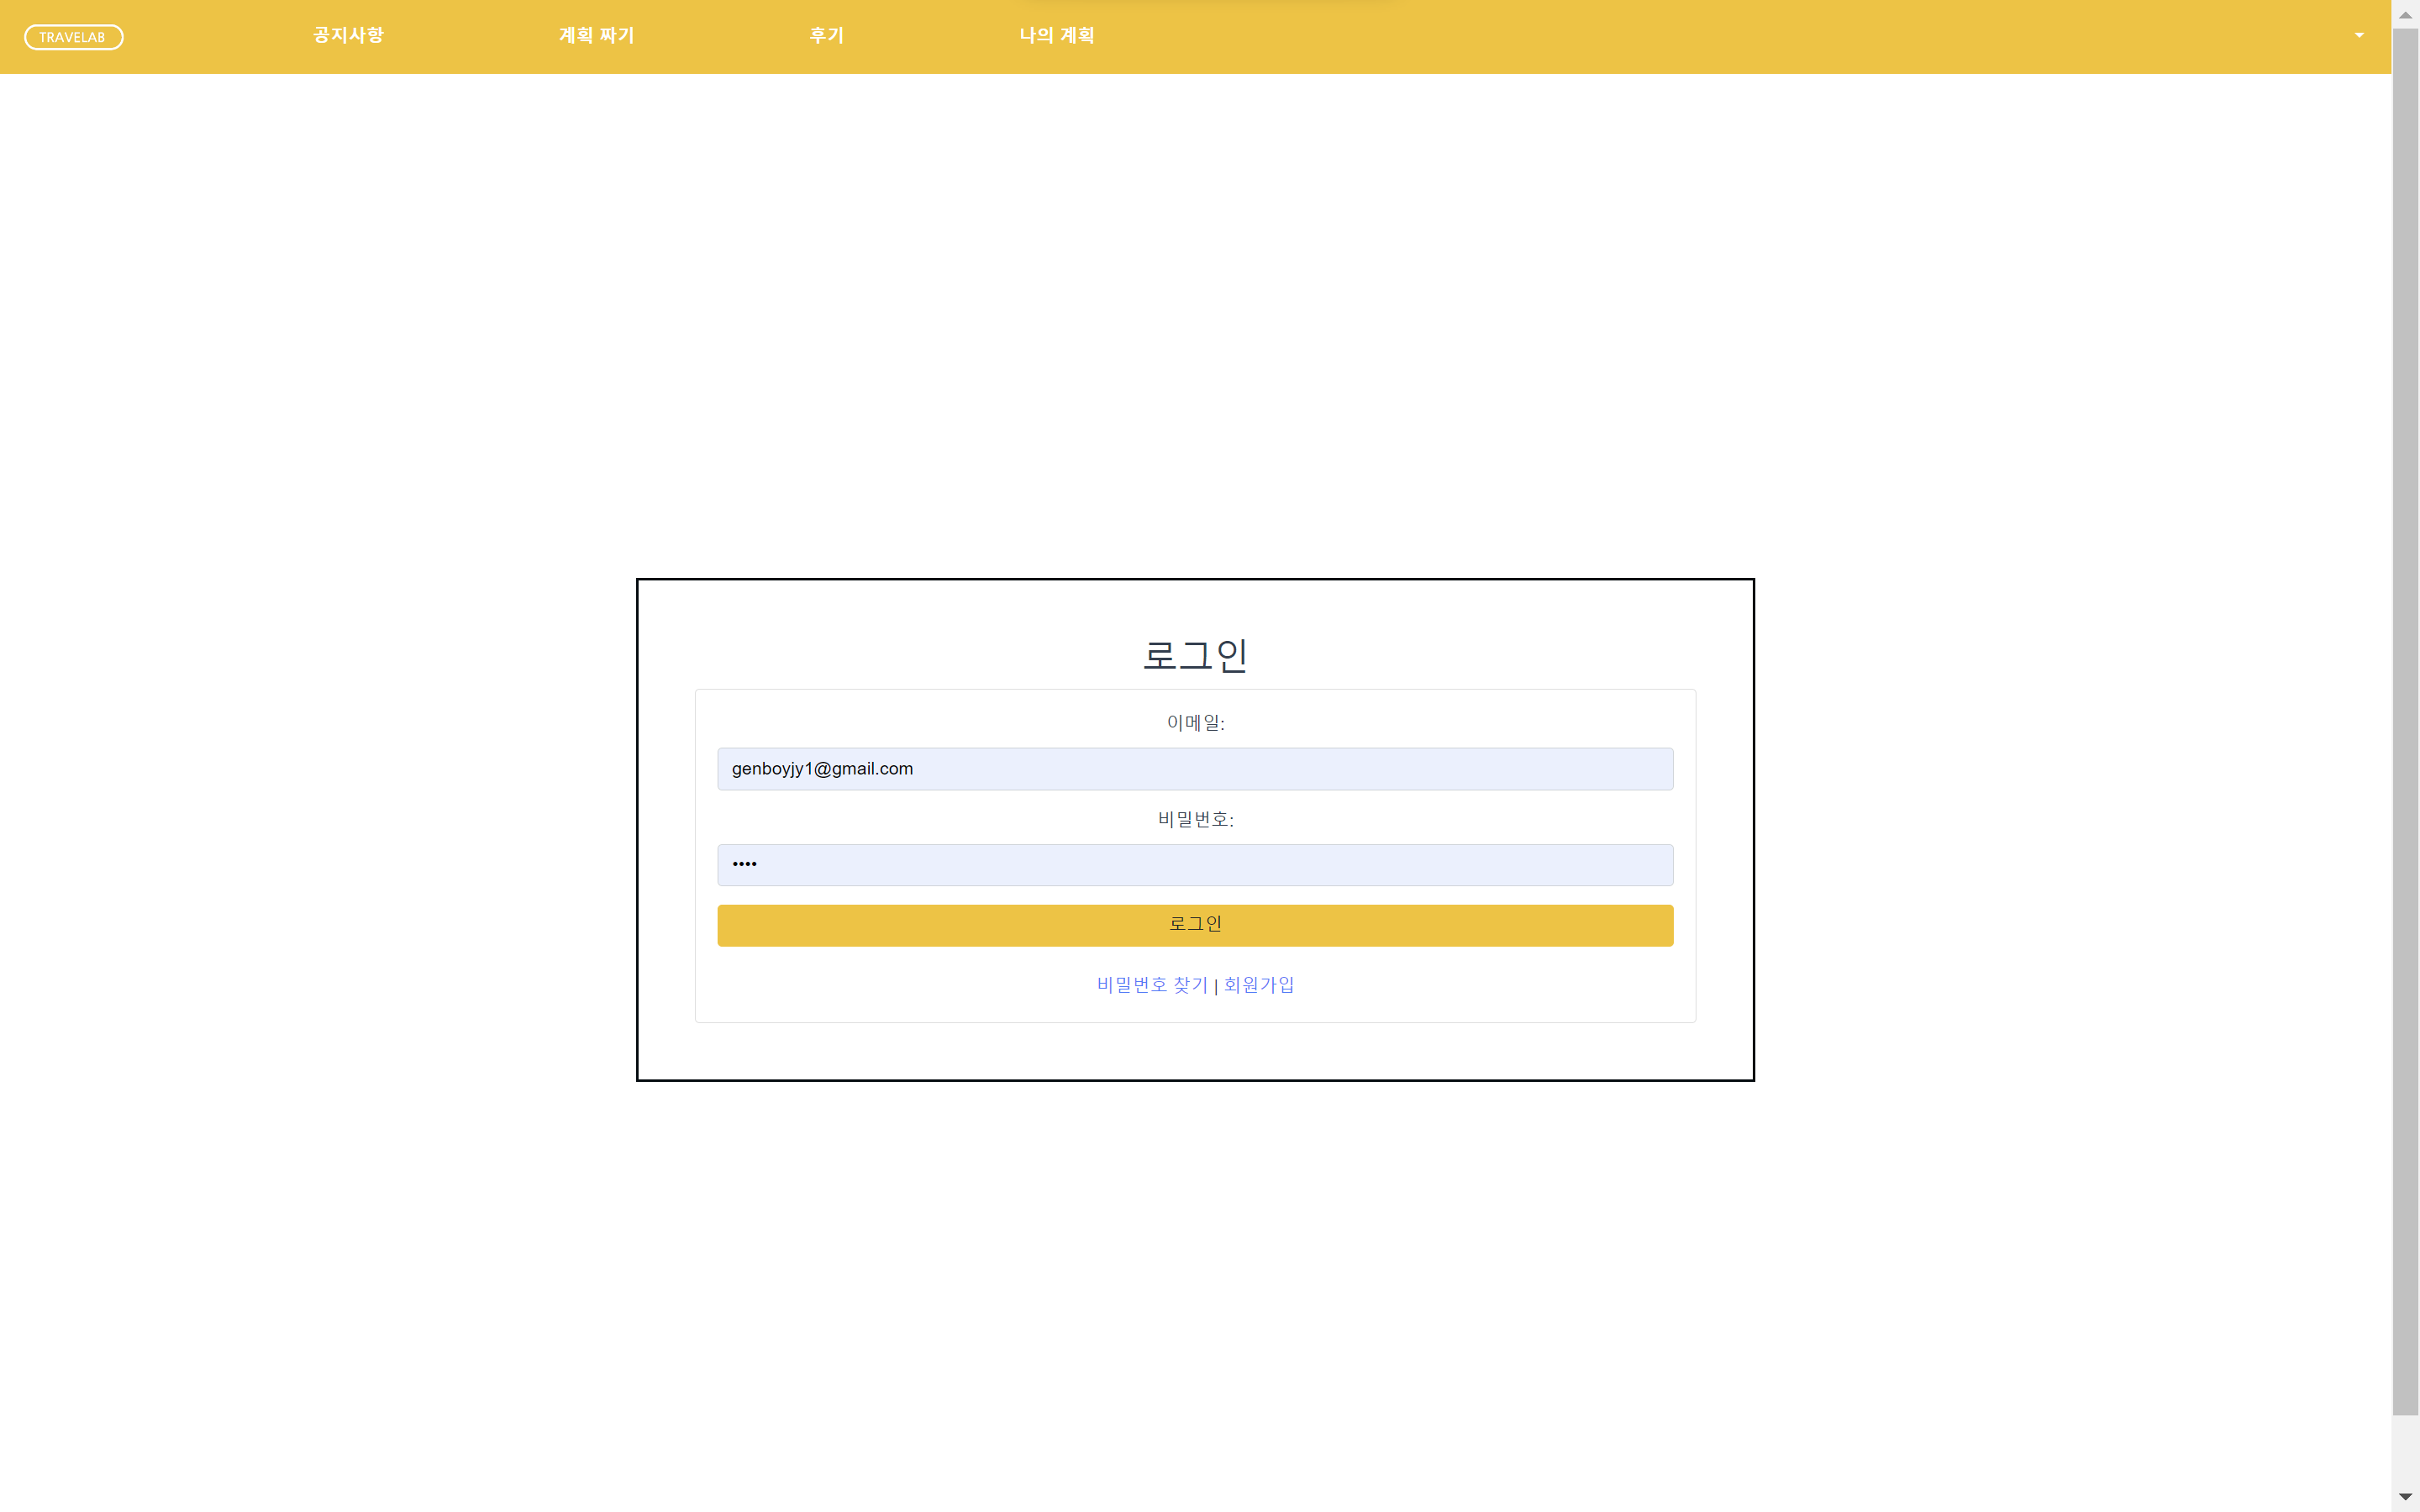Click the TRAVELAB logo in the navbar
2420x1512 pixels.
point(73,36)
